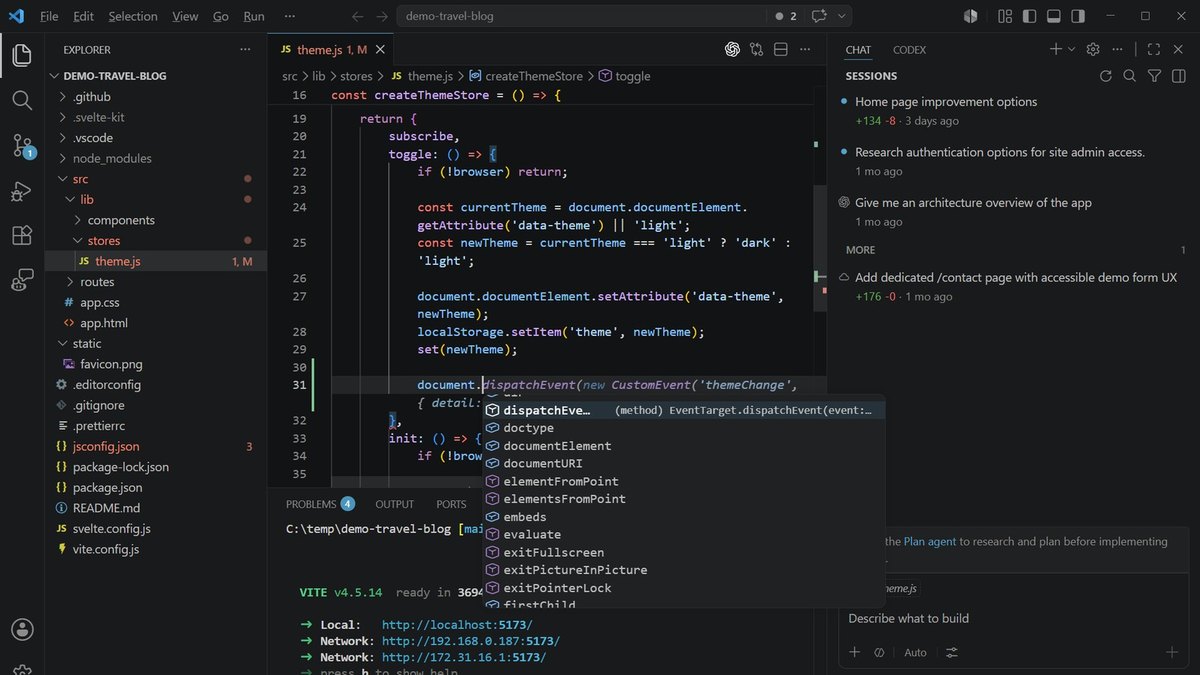Open package.json in Explorer
Image resolution: width=1200 pixels, height=675 pixels.
click(x=107, y=487)
